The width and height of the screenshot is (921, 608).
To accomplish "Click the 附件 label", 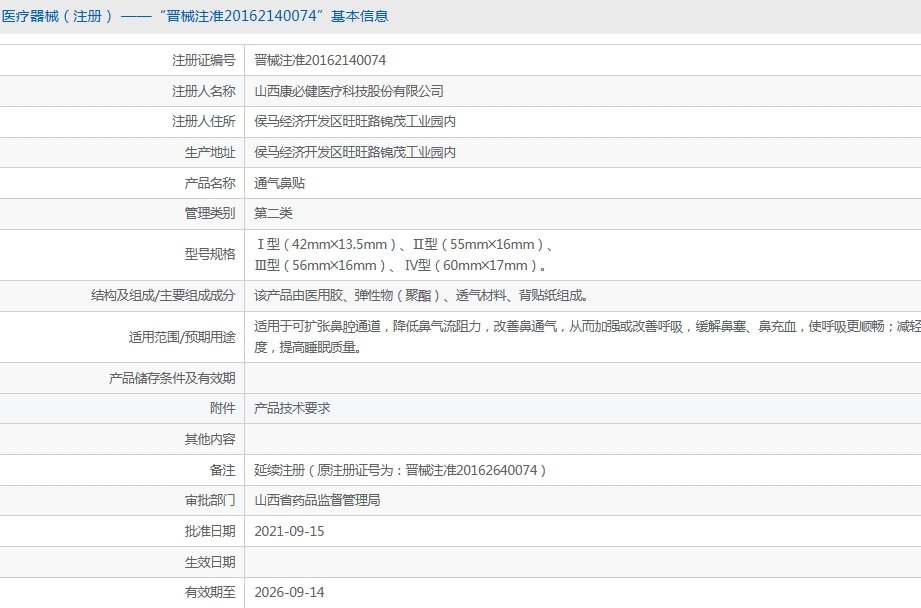I will coord(223,408).
